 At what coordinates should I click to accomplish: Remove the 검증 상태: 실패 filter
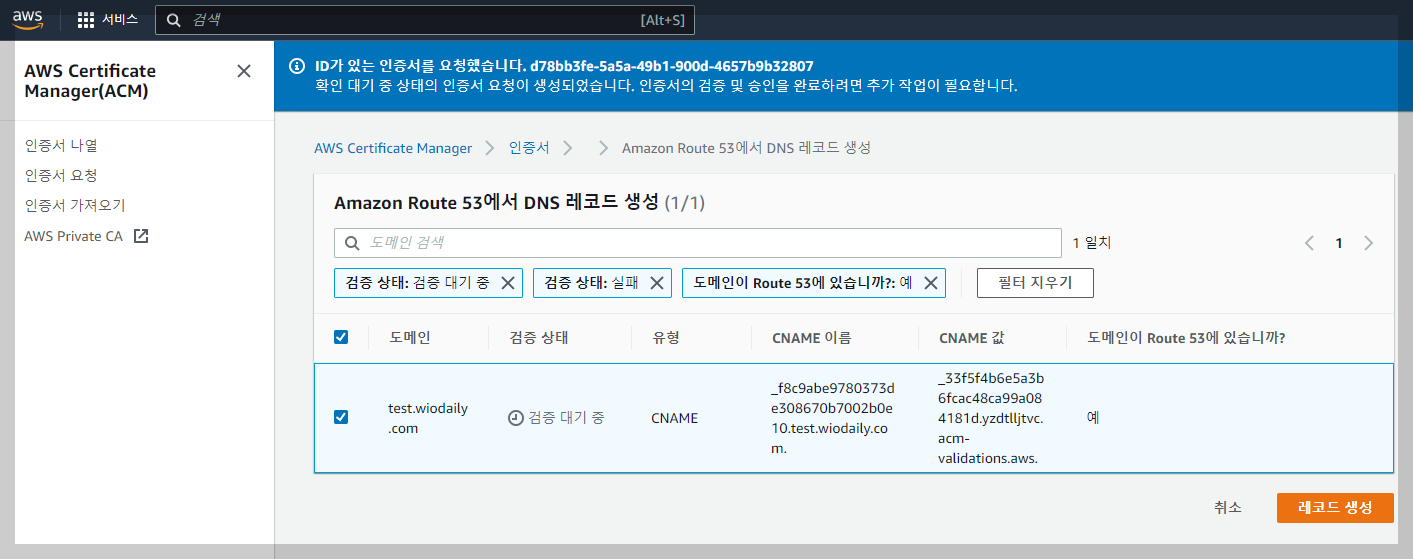pyautogui.click(x=656, y=283)
